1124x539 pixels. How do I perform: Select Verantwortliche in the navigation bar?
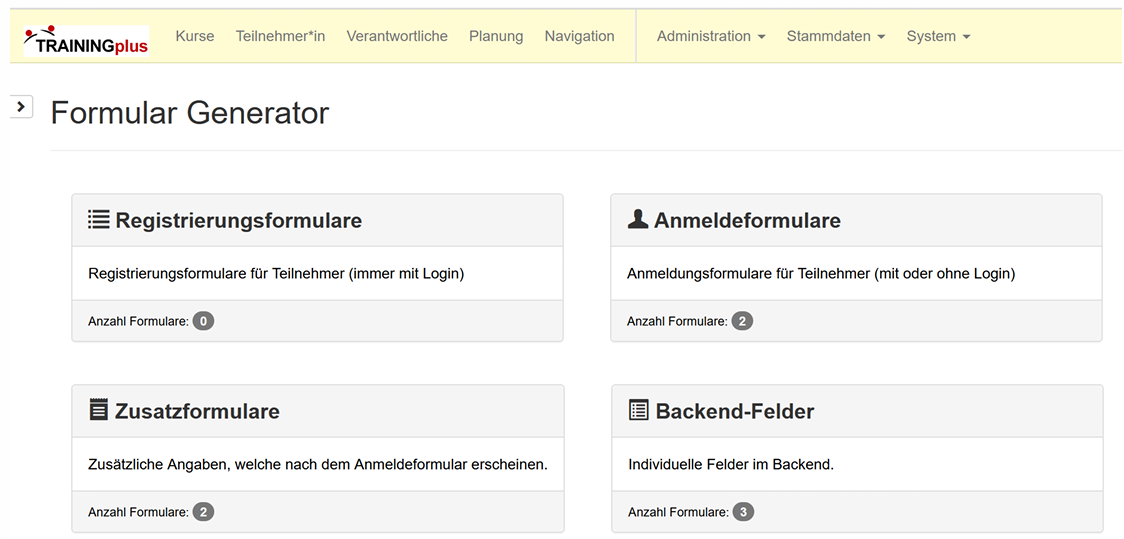pyautogui.click(x=397, y=36)
